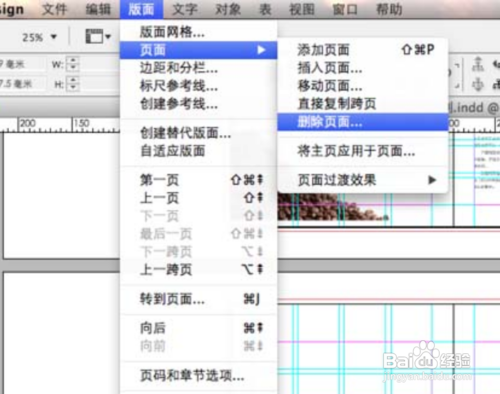Open the 帮助 menu

tap(389, 9)
